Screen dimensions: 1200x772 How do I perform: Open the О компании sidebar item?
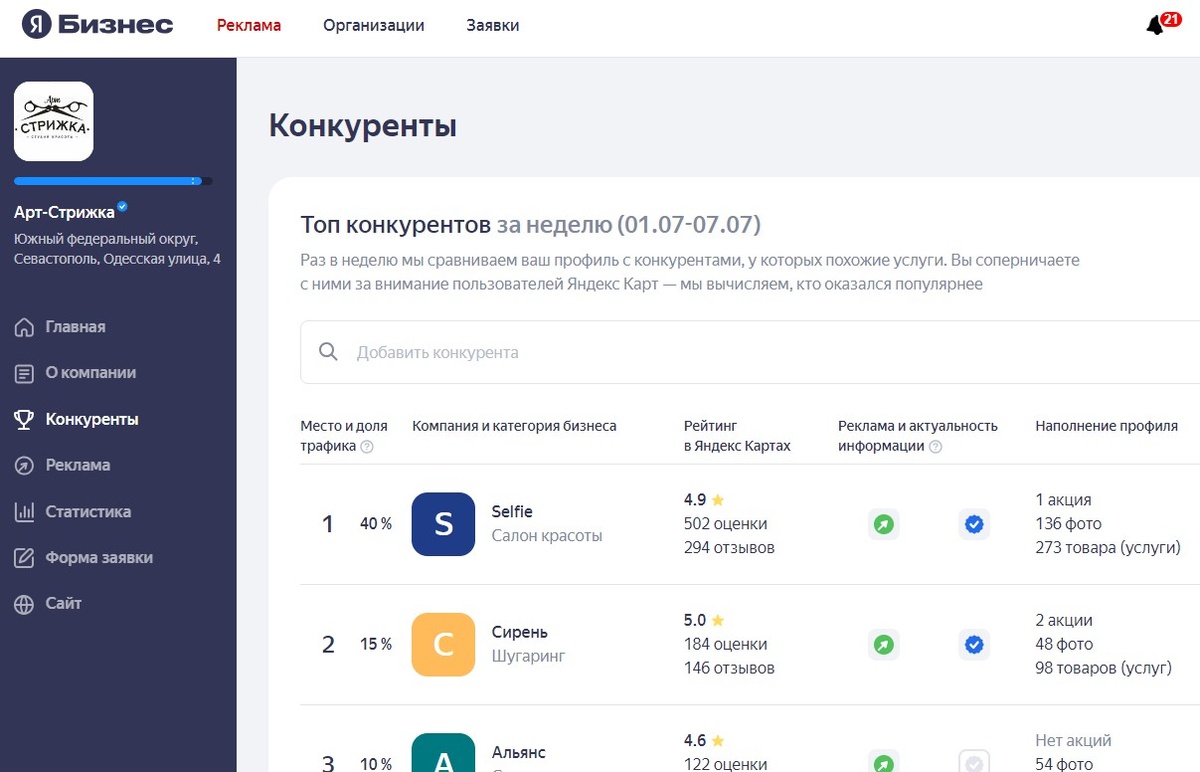tap(85, 373)
